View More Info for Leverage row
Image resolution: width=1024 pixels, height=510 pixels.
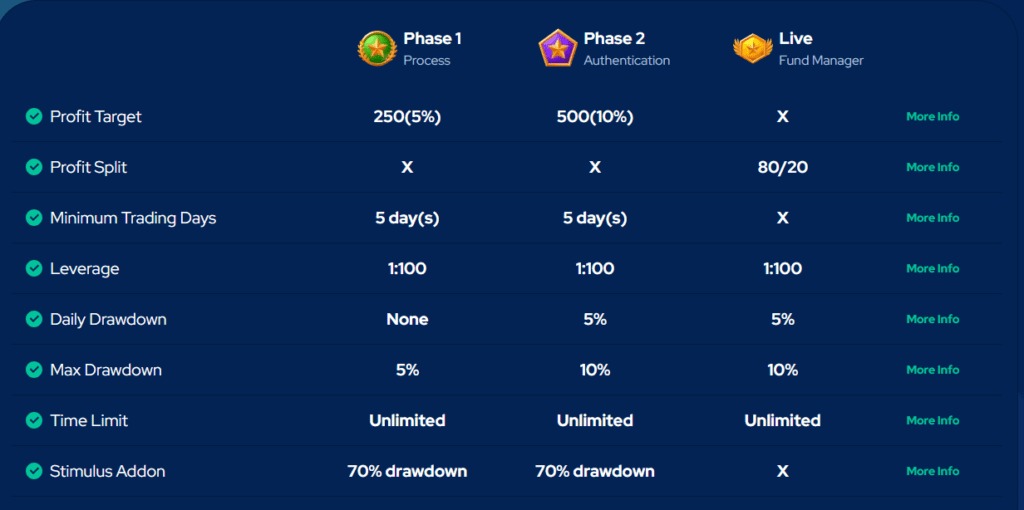(x=932, y=269)
